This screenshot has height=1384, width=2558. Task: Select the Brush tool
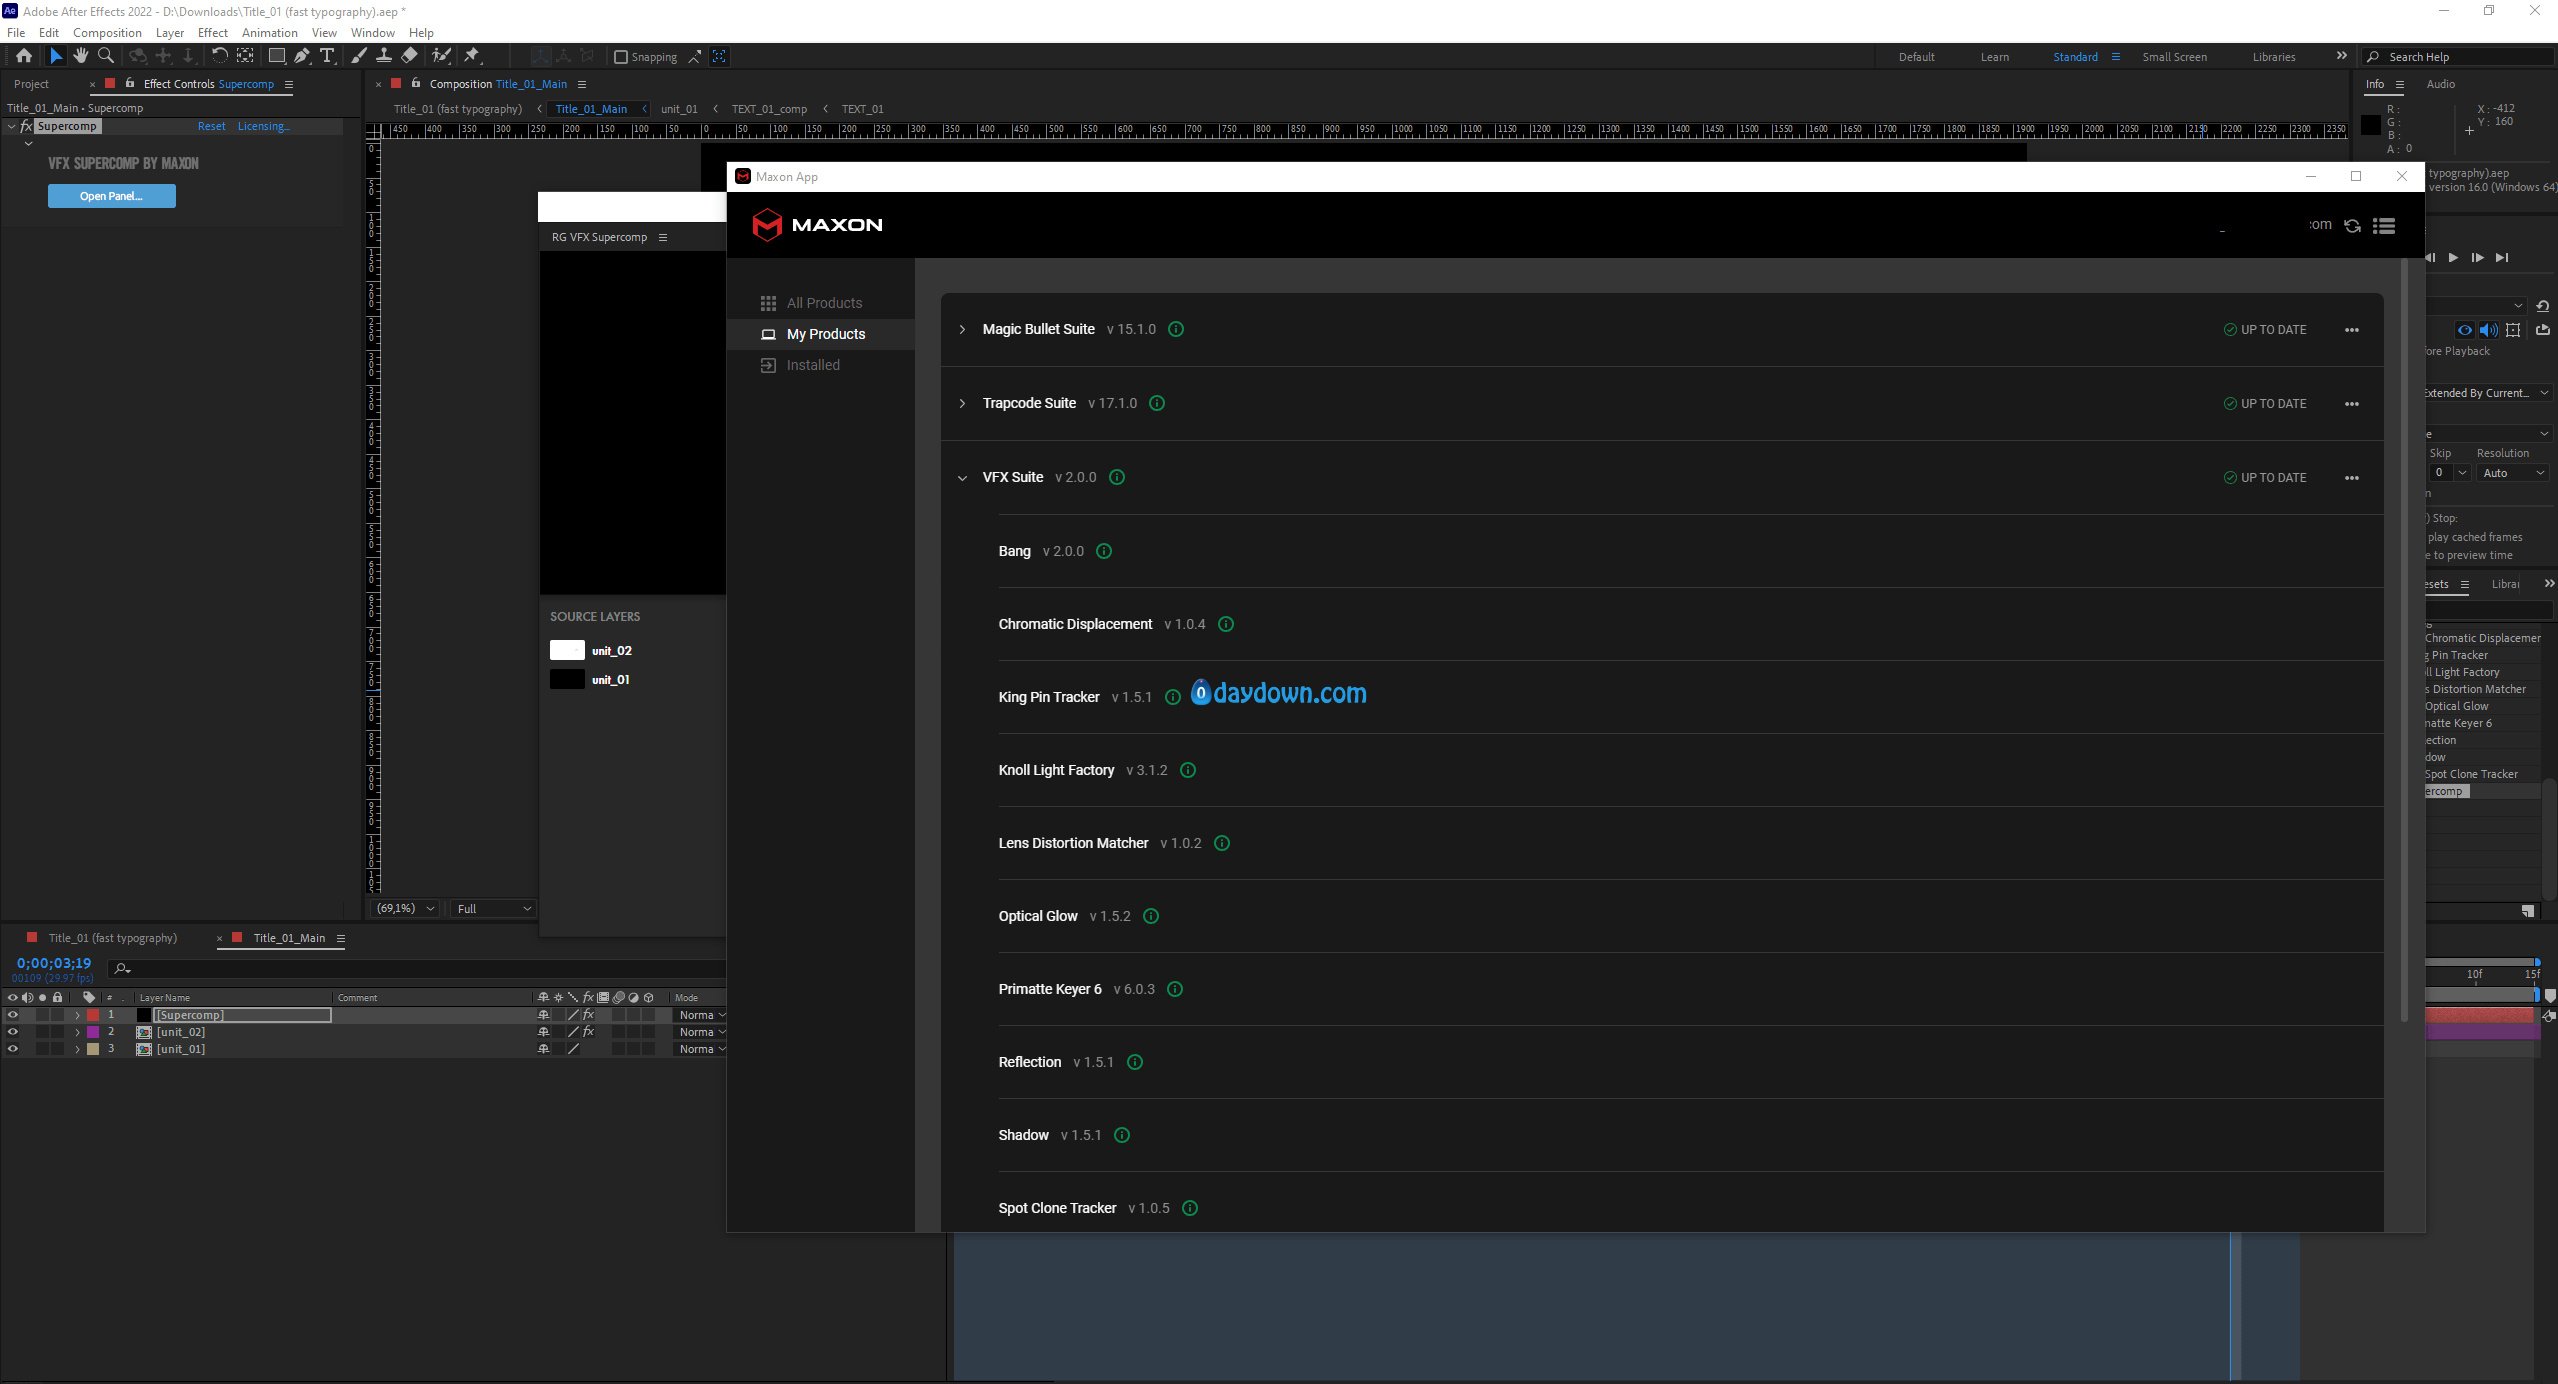[x=359, y=56]
